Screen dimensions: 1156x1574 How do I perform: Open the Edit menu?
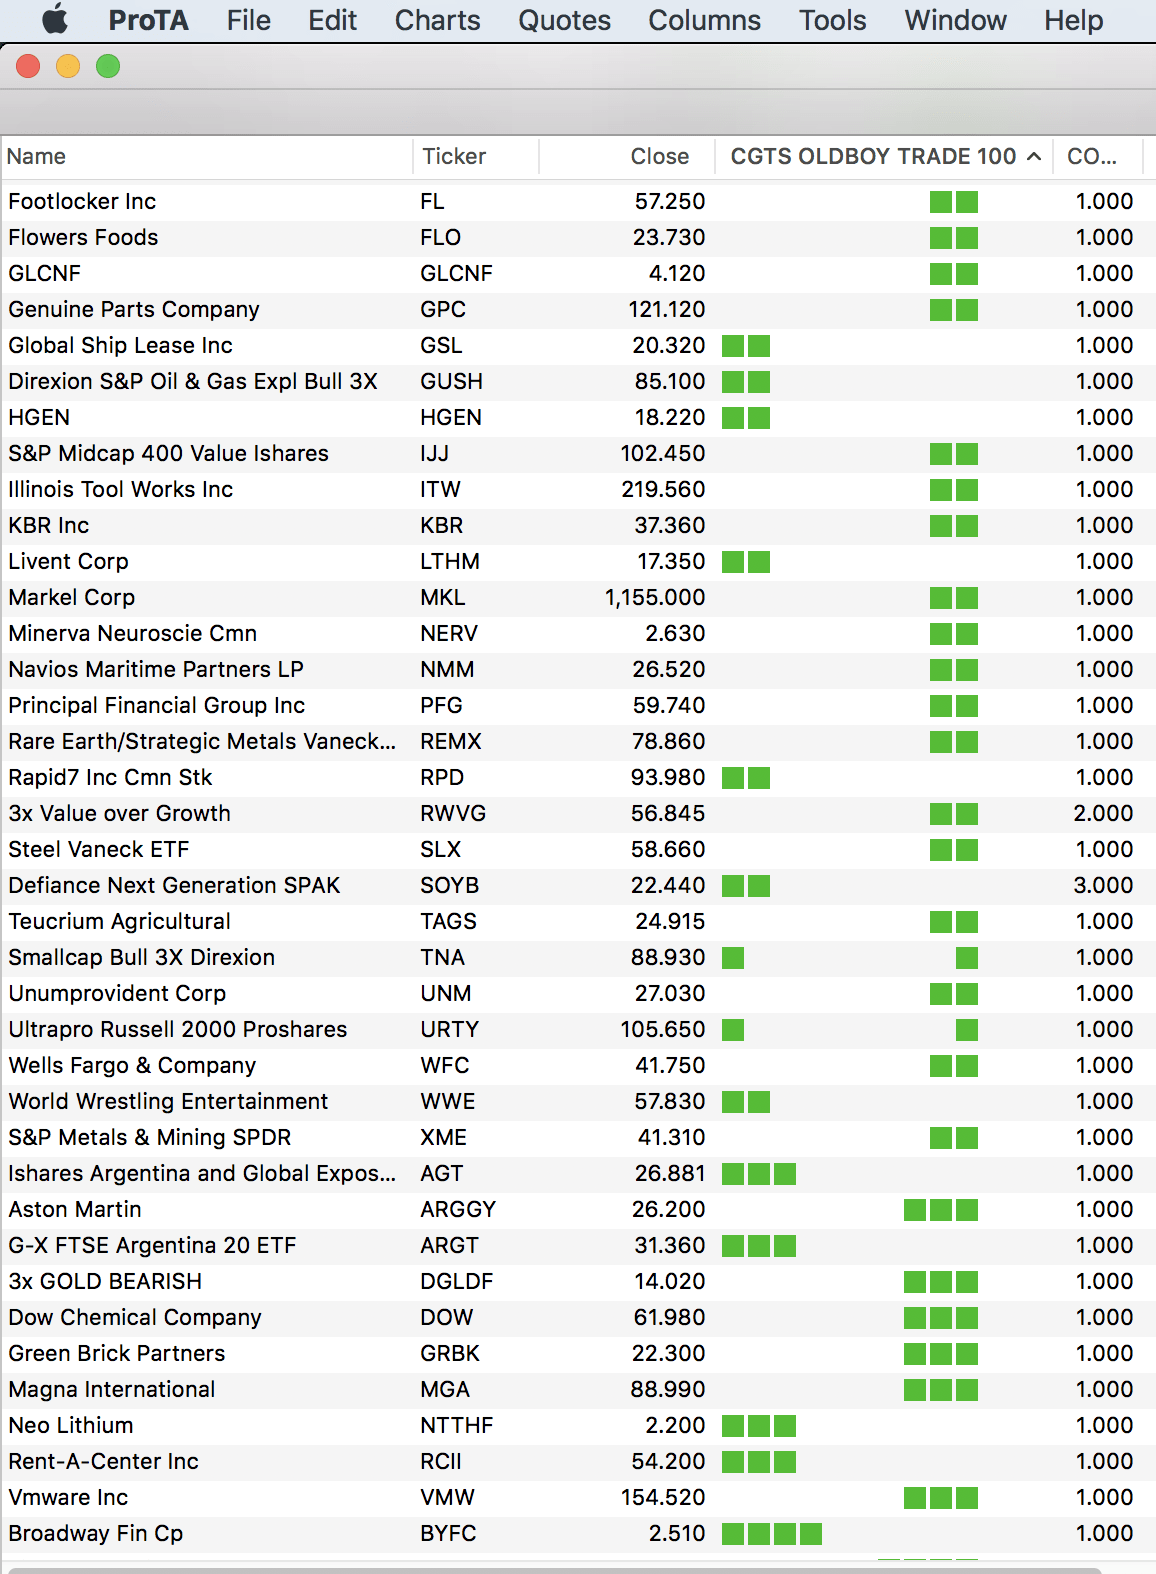(332, 20)
